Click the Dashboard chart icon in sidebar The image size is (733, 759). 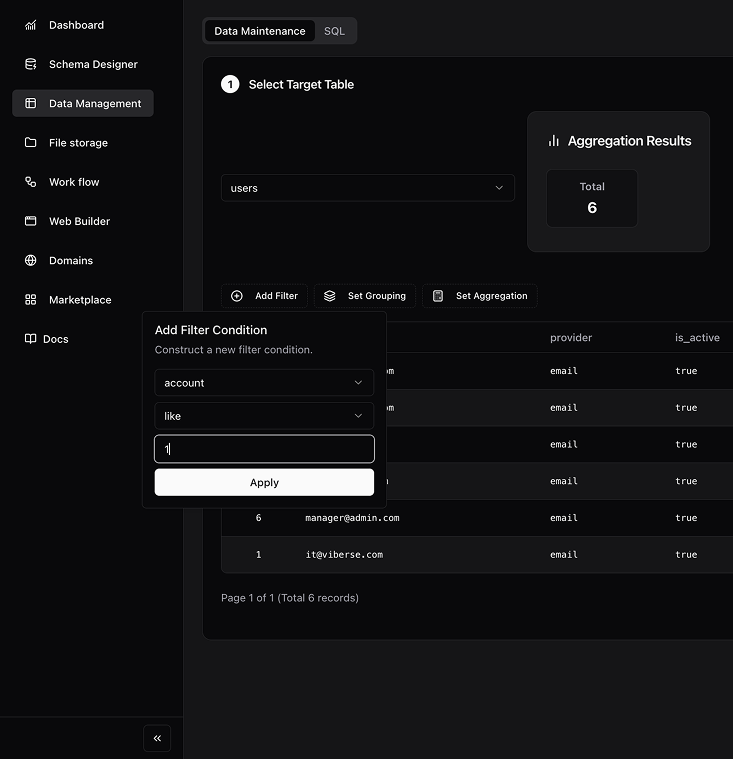click(30, 25)
